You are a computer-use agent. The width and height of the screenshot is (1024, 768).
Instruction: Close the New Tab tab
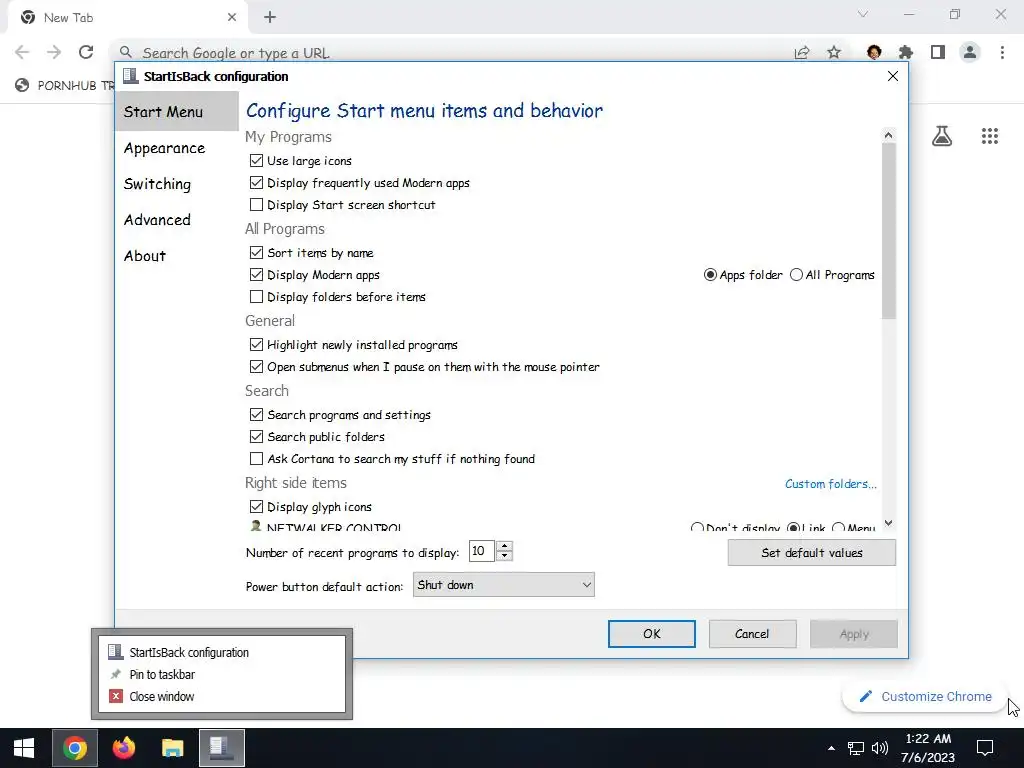pos(232,18)
